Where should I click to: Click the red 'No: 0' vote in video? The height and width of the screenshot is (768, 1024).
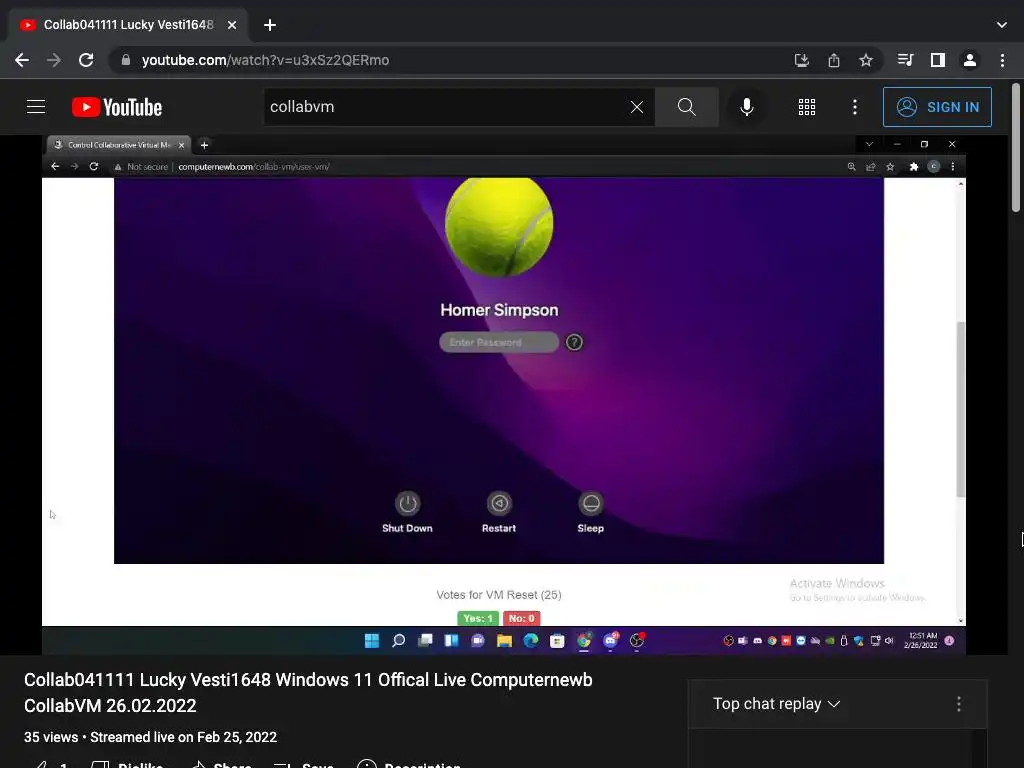coord(521,618)
